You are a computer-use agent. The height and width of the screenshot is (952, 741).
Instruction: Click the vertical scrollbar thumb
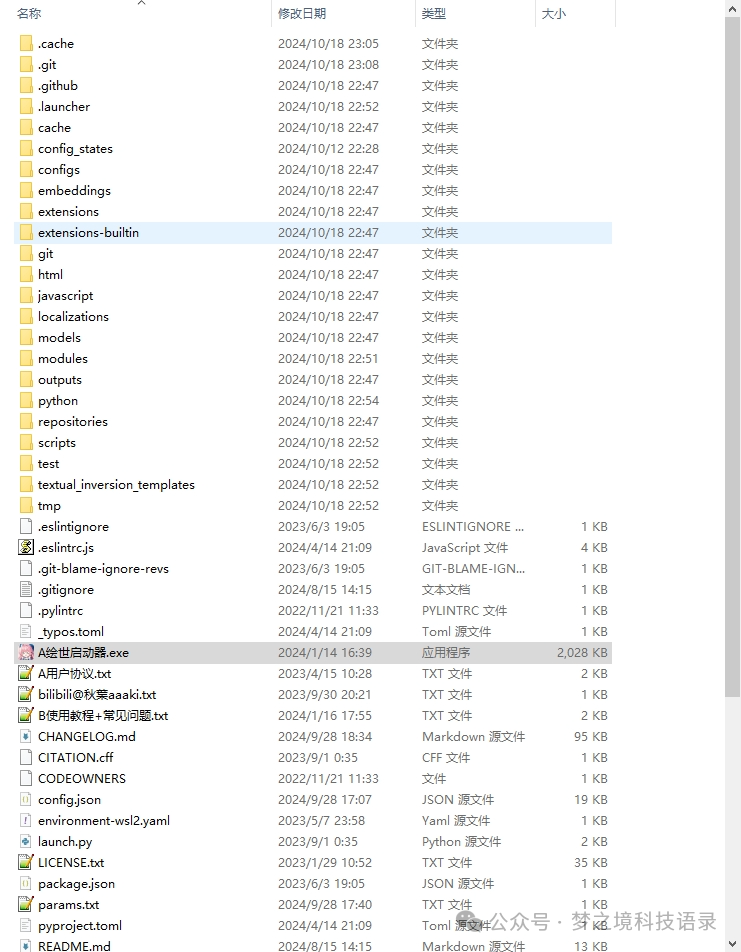pos(732,356)
